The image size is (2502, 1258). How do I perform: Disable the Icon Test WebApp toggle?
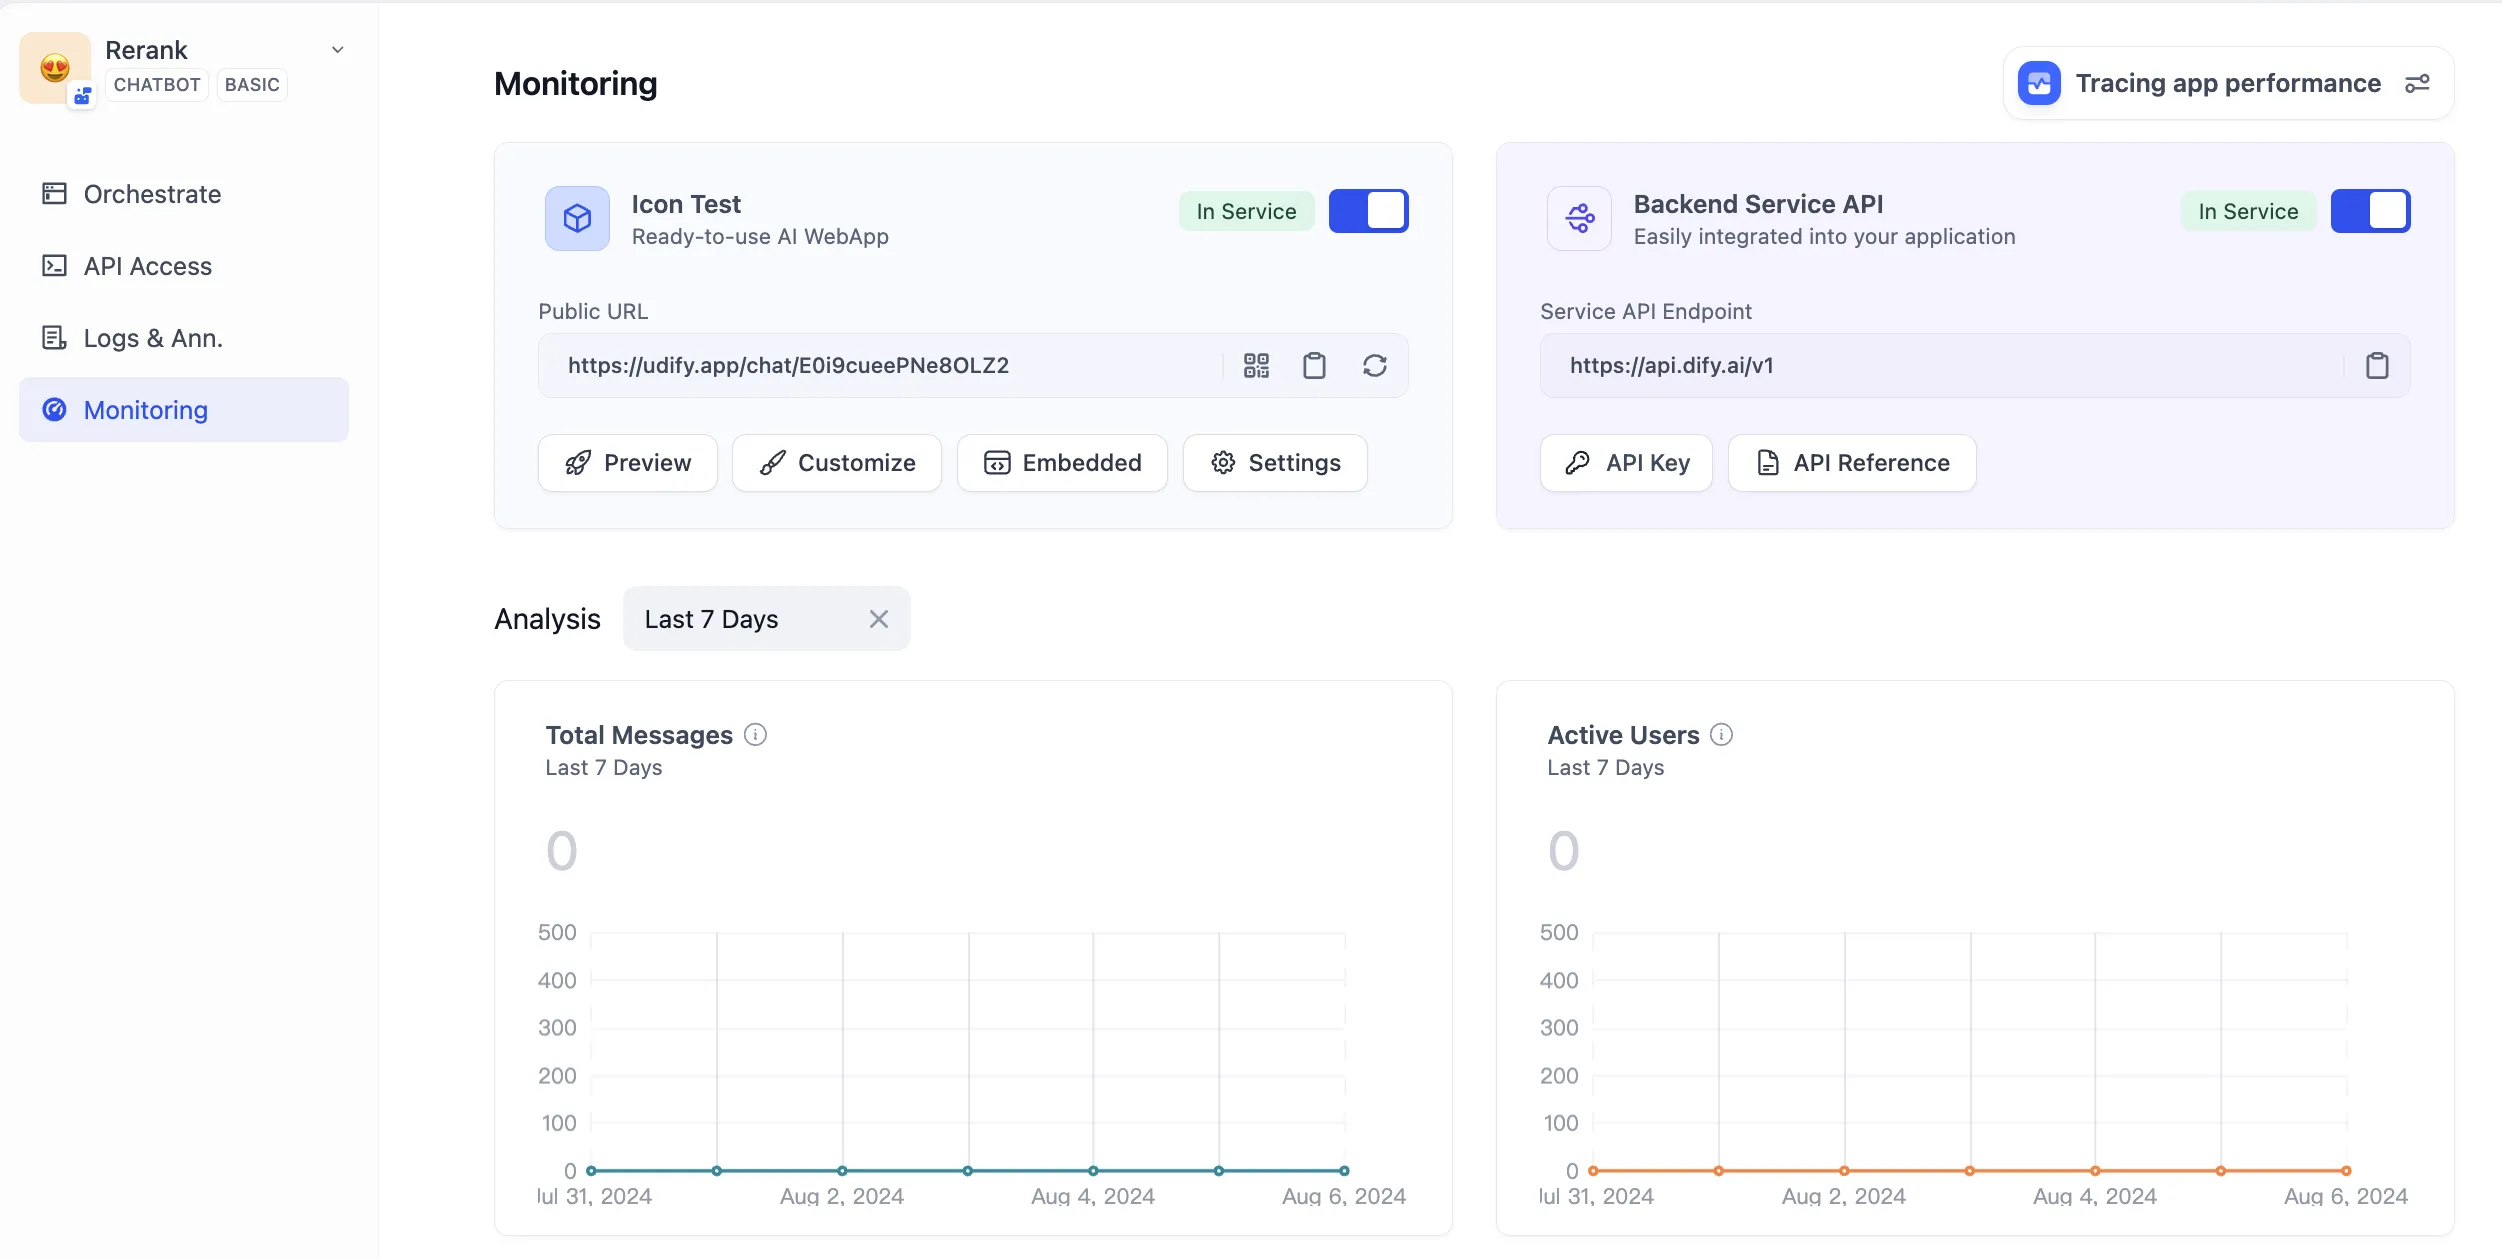pos(1367,211)
